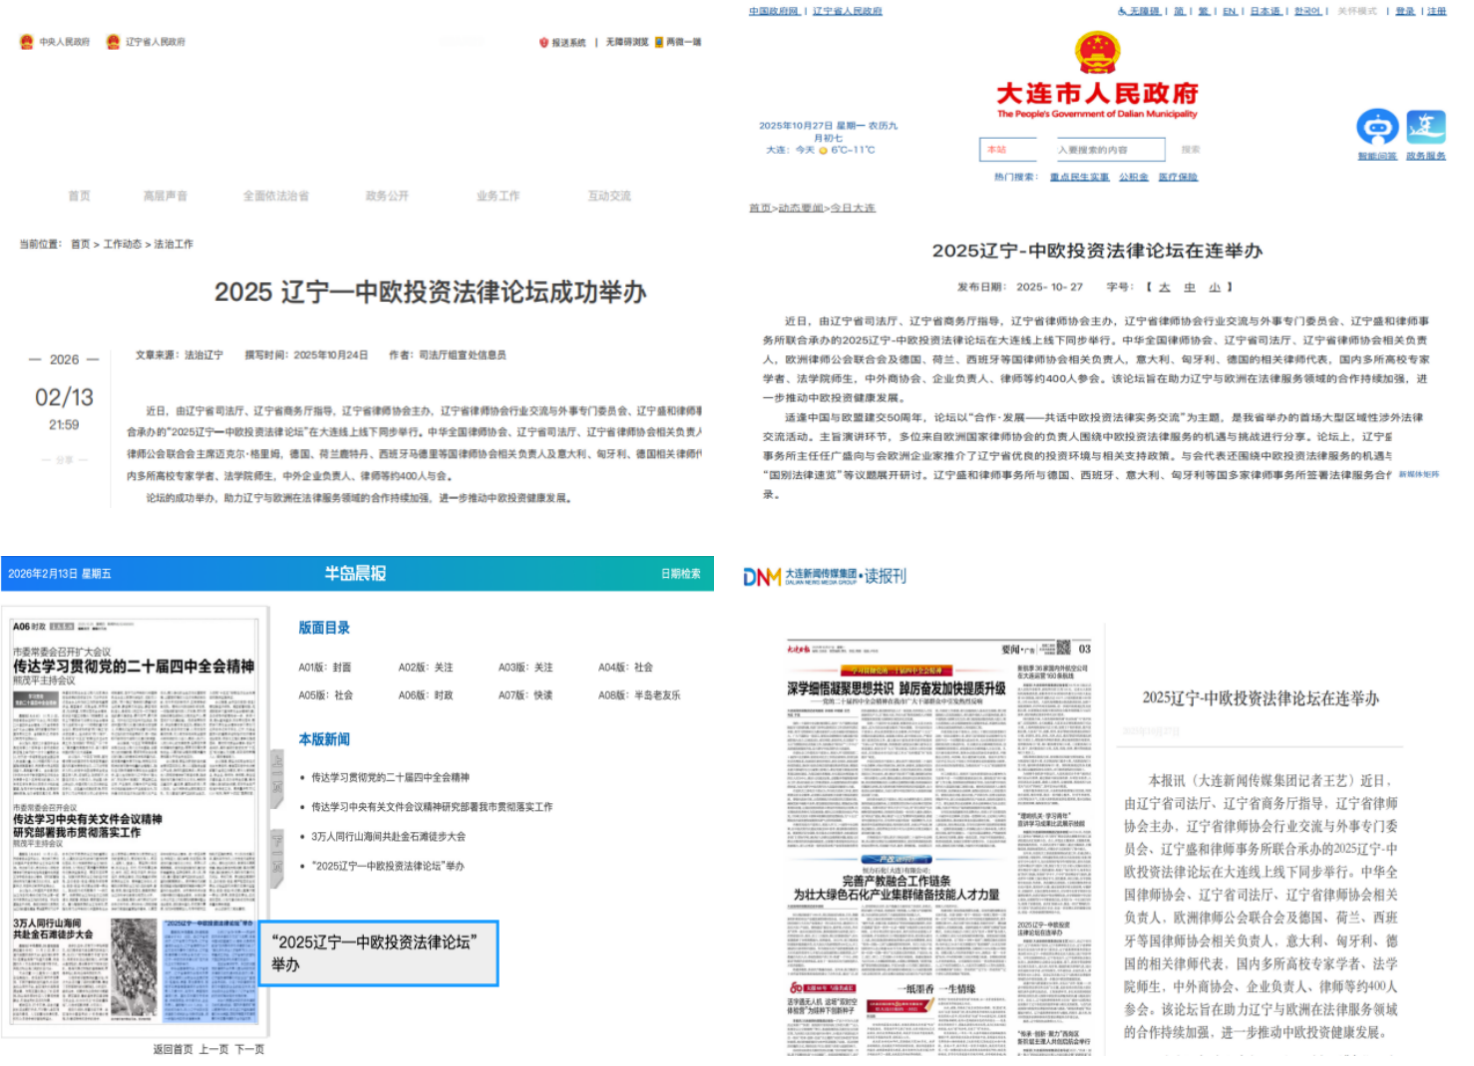
Task: Click the 中央人民政府 emblem icon
Action: click(x=27, y=42)
